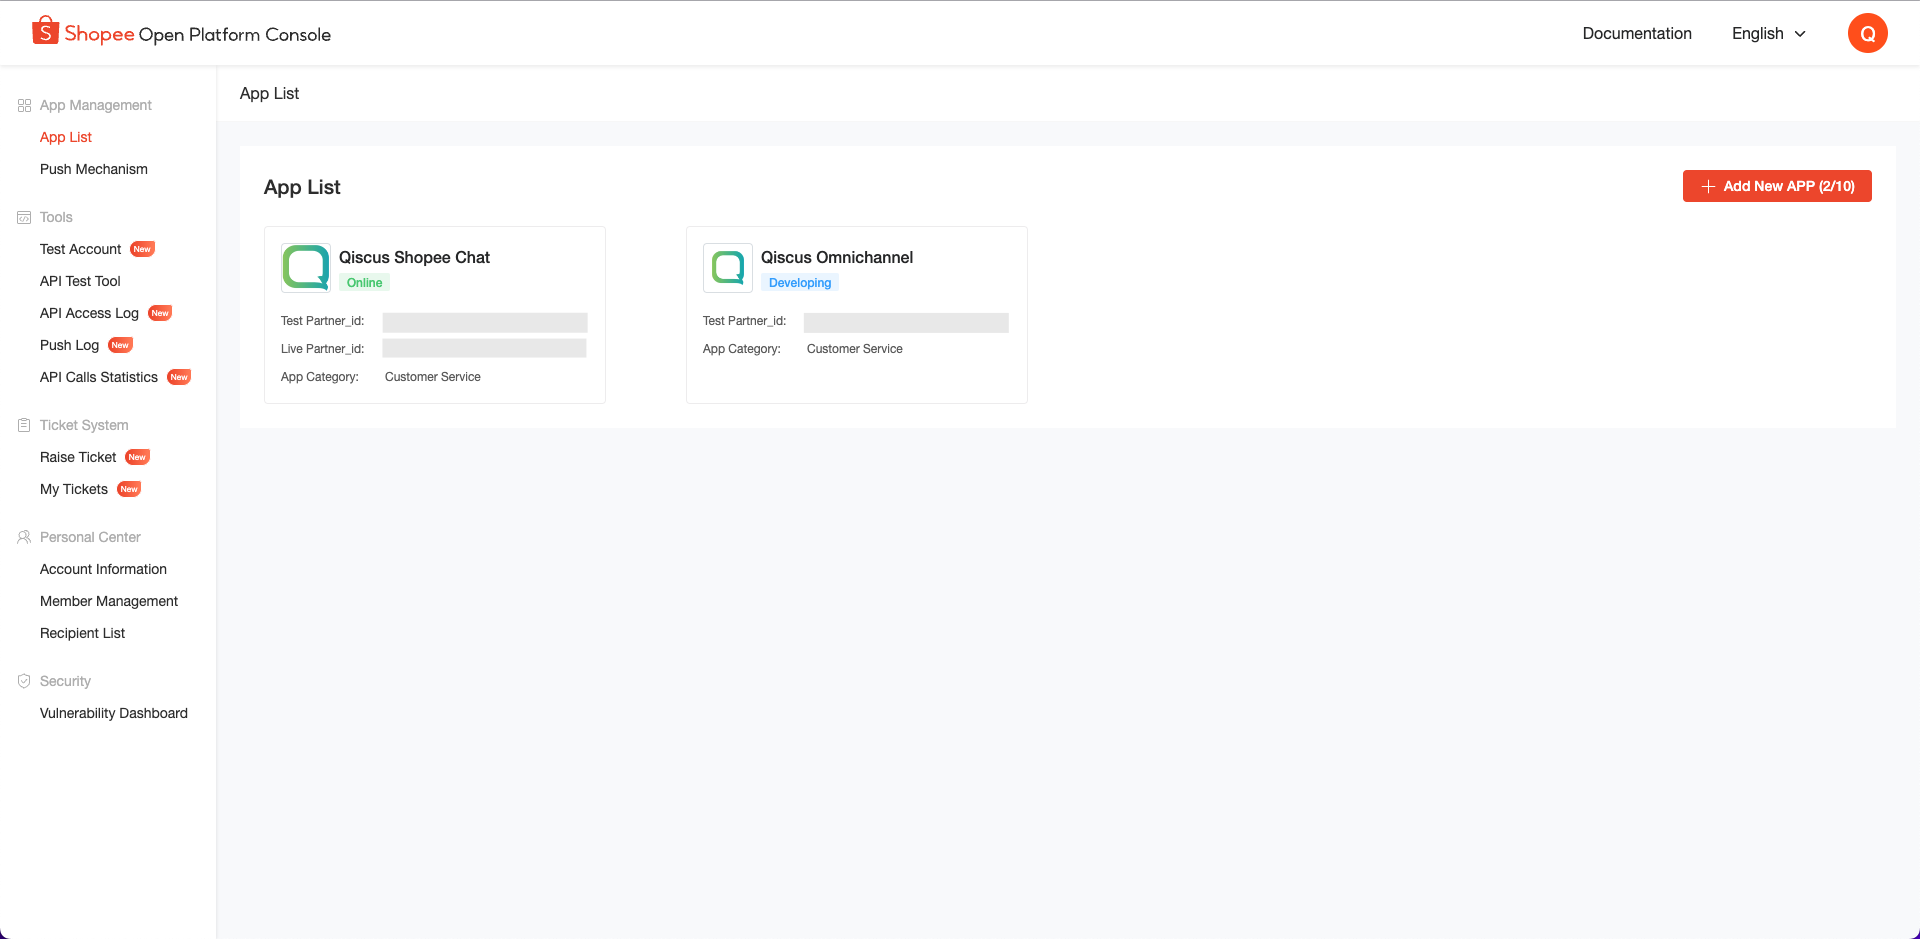Screen dimensions: 1920x939
Task: Open the user avatar profile menu
Action: tap(1867, 33)
